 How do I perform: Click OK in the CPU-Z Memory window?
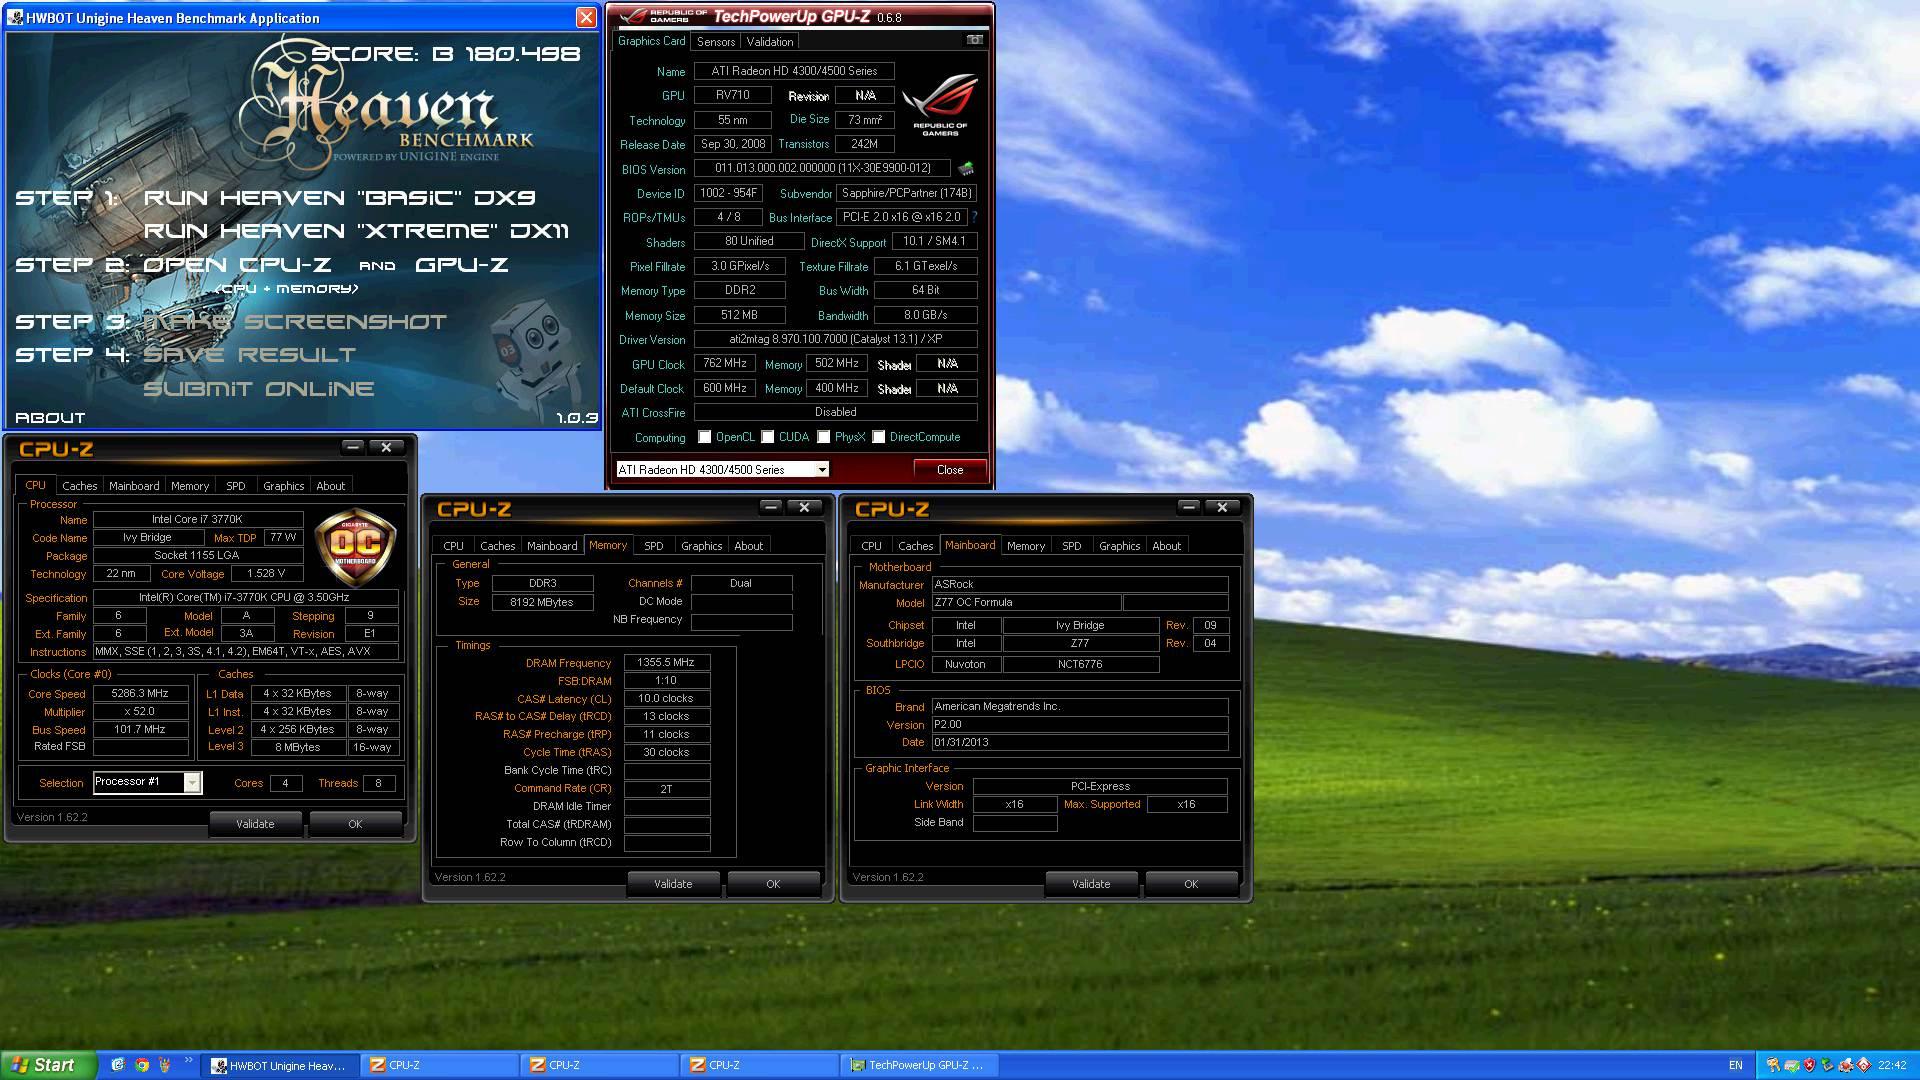[773, 884]
